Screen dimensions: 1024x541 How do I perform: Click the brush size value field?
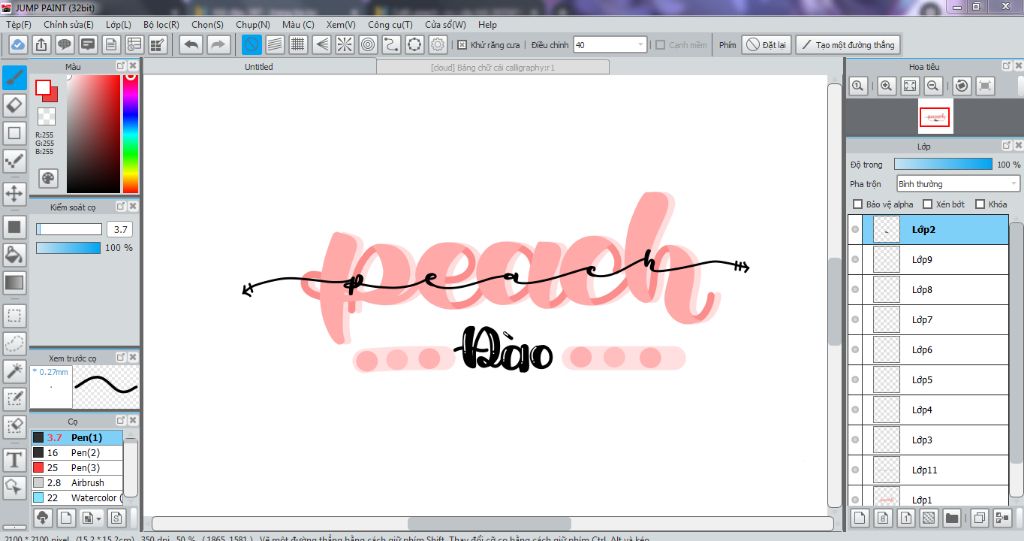click(120, 229)
